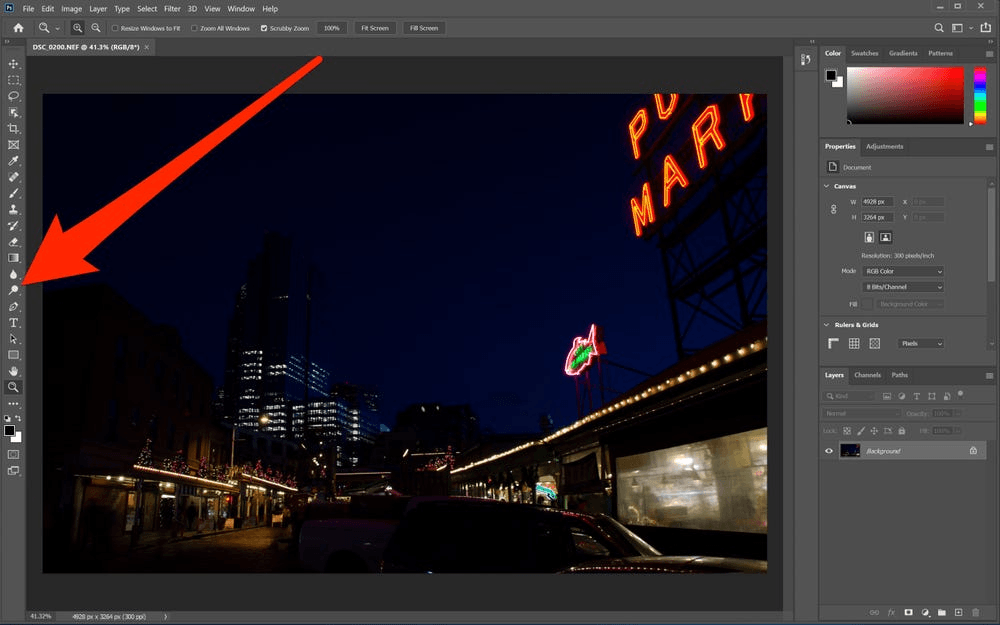Click the Fit Screen button

373,28
